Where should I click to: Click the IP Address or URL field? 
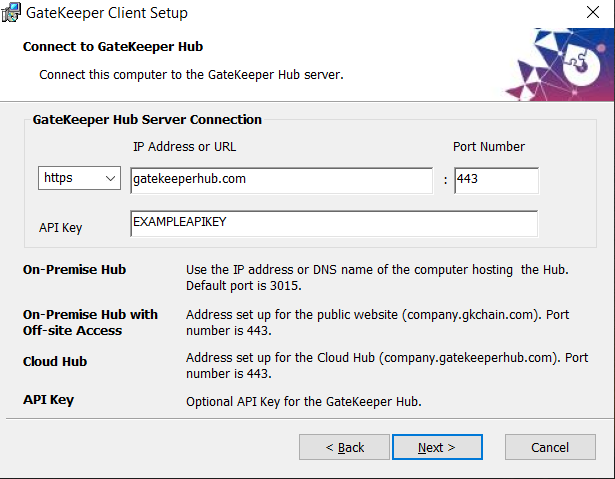tap(281, 180)
